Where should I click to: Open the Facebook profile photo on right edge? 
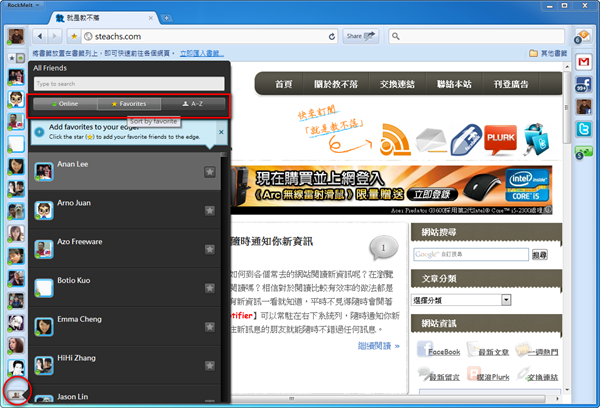click(x=584, y=107)
